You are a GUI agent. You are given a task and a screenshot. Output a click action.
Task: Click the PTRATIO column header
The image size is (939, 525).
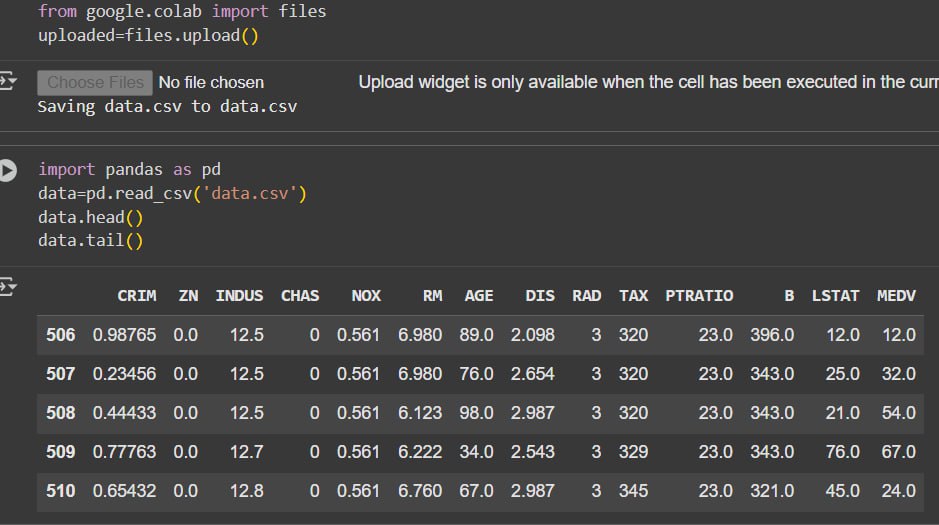(x=699, y=296)
